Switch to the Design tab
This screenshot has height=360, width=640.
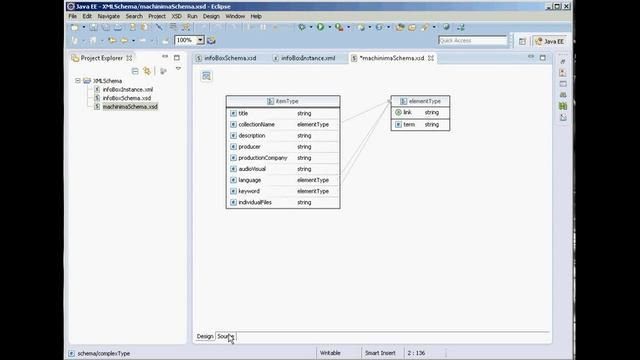(205, 336)
